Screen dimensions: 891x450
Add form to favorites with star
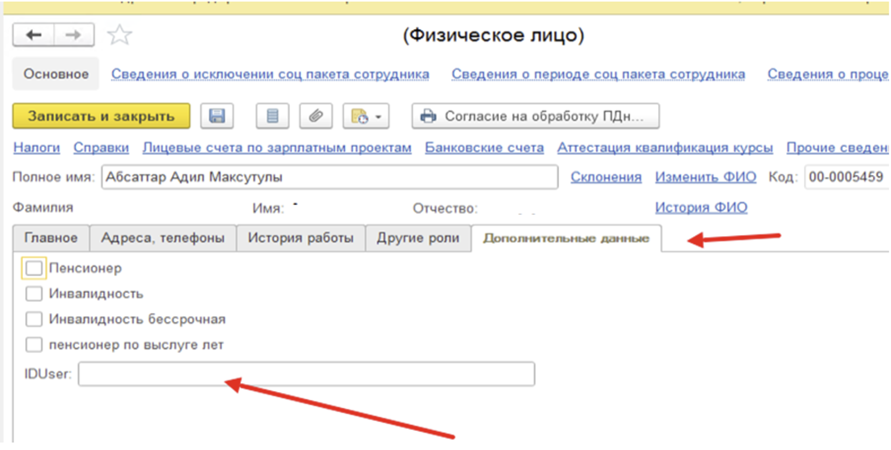tap(119, 36)
